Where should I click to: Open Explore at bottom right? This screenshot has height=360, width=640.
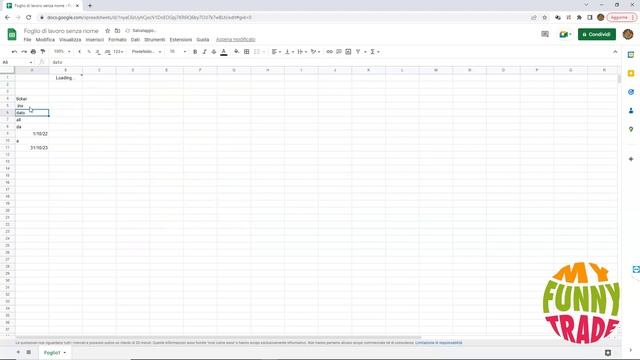click(608, 353)
